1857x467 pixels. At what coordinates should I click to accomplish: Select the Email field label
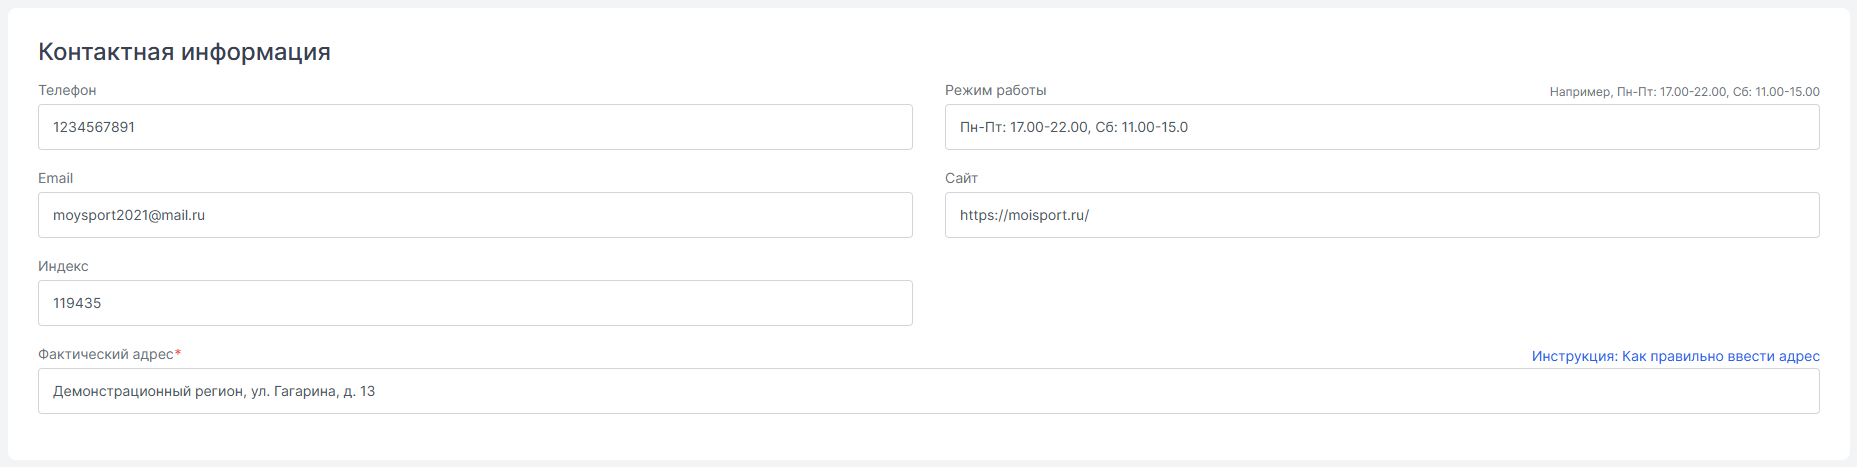(56, 178)
